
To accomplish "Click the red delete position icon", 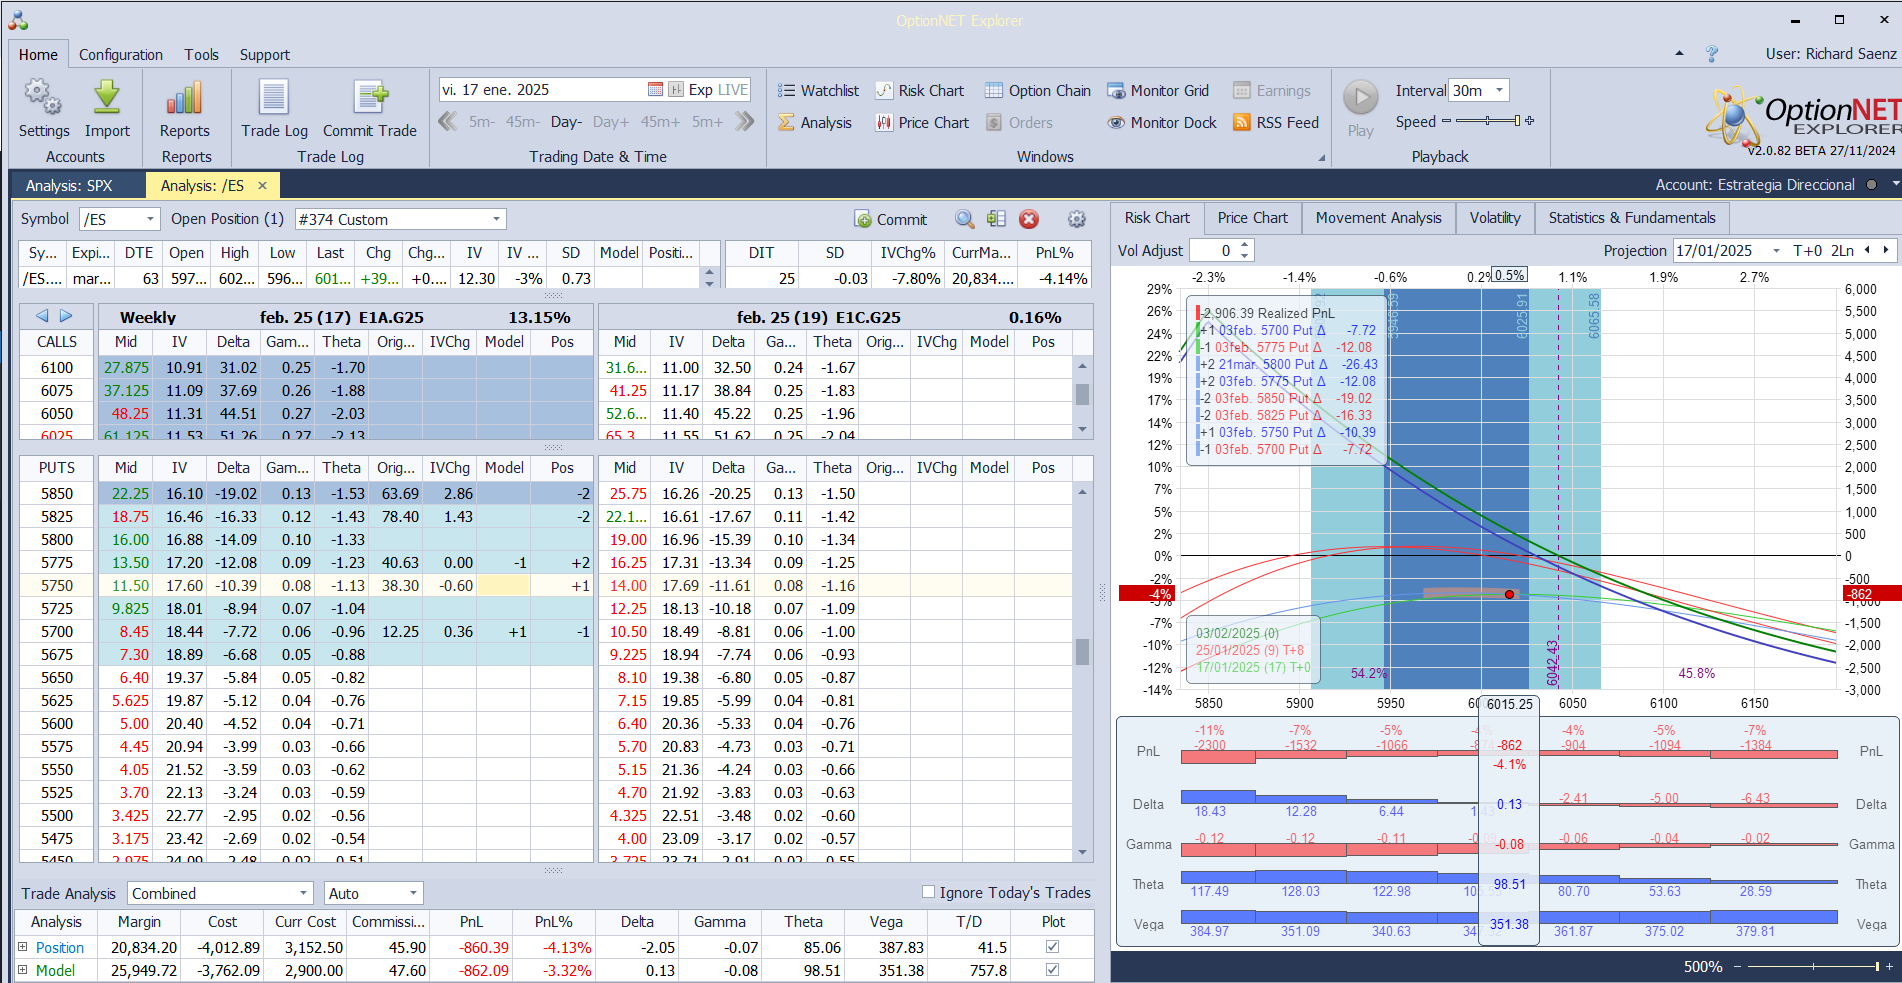I will [1029, 220].
